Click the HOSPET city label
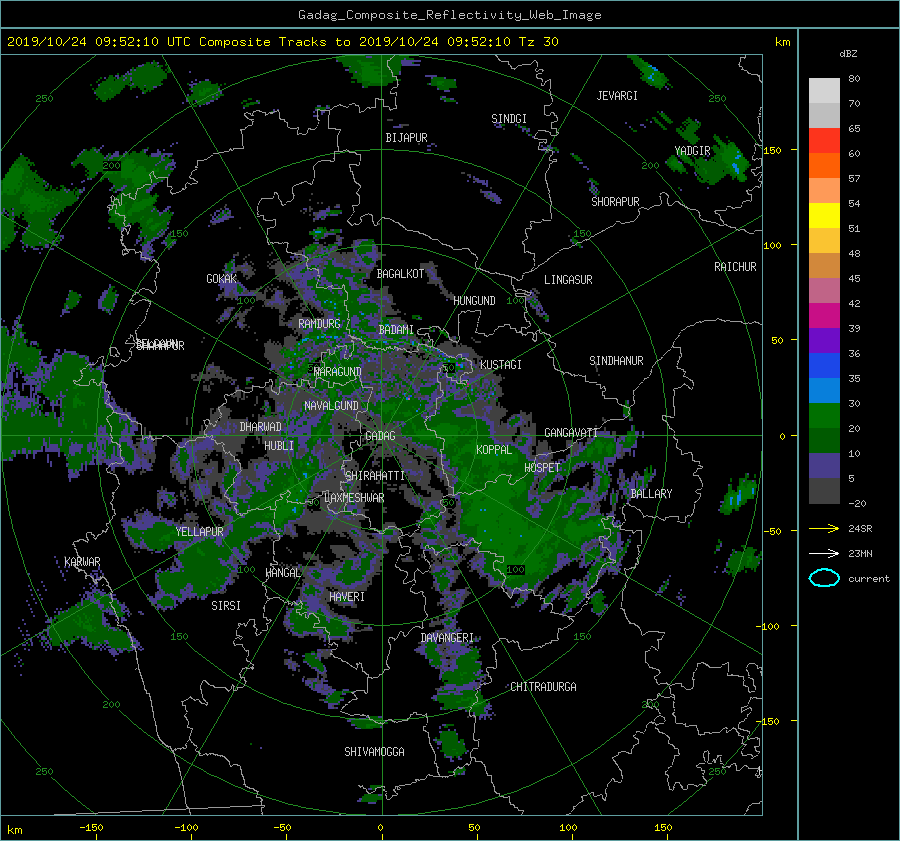The image size is (900, 841). pyautogui.click(x=542, y=468)
